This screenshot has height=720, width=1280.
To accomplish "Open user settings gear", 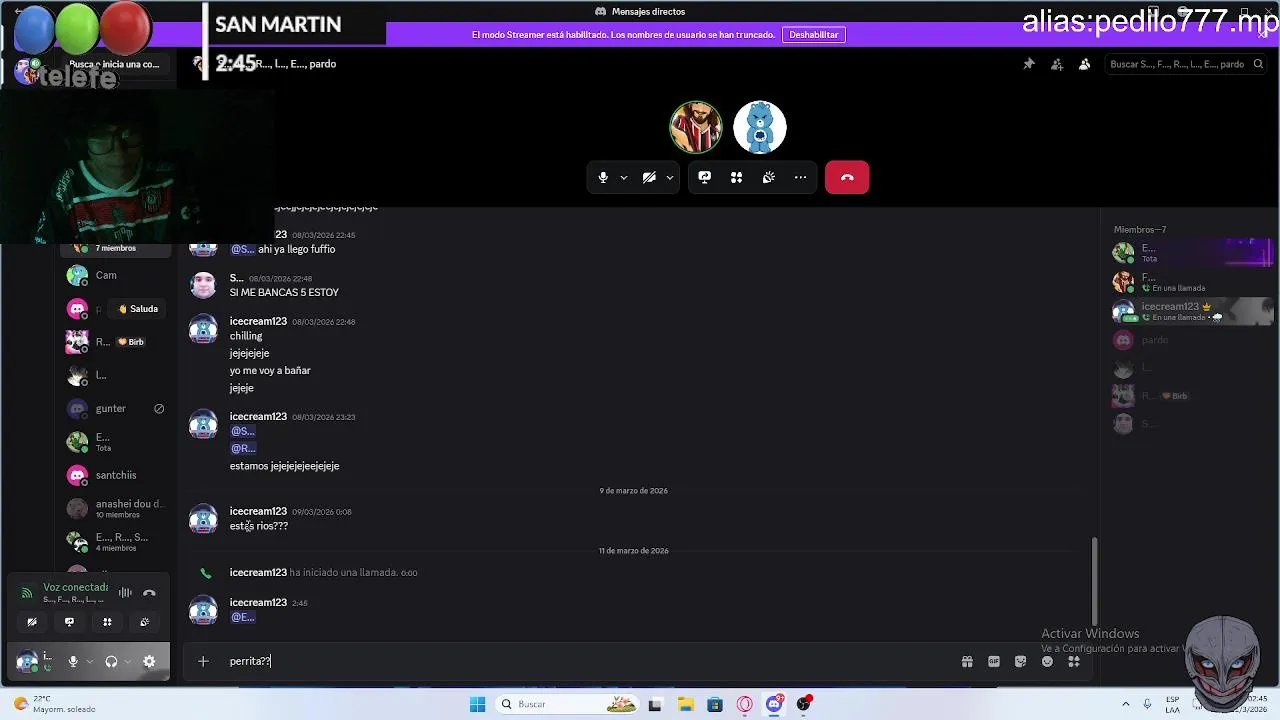I will click(x=149, y=661).
